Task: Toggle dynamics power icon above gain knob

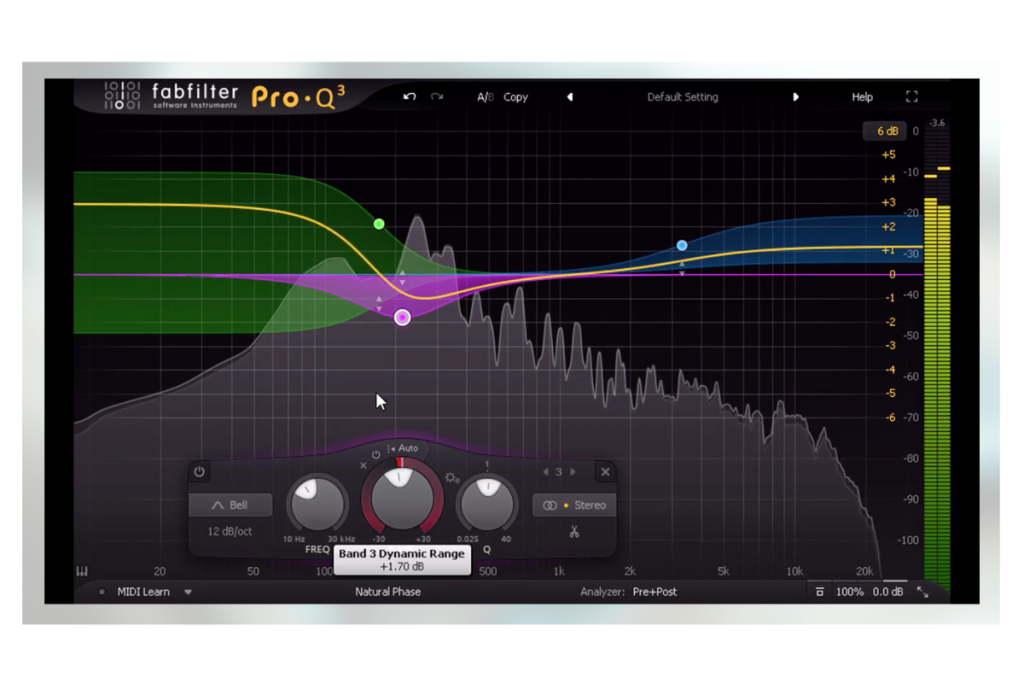Action: click(x=376, y=454)
